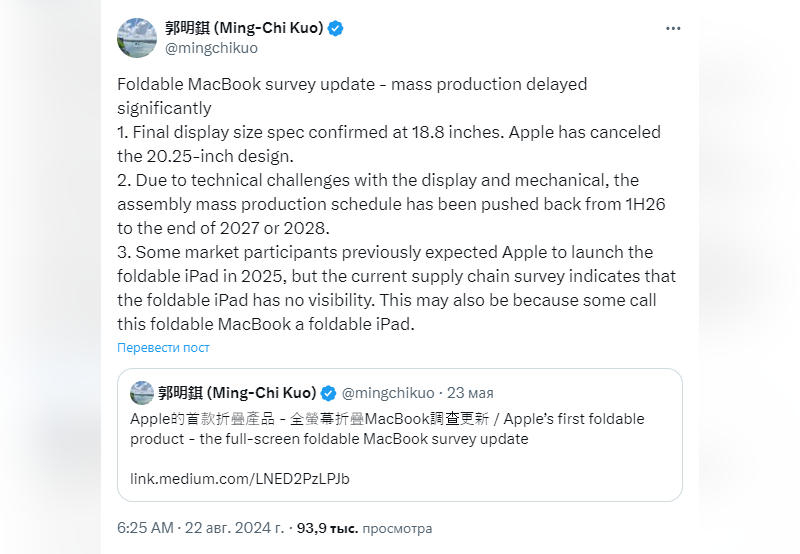Click the @mingchikuo handle in the quoted post

(389, 392)
